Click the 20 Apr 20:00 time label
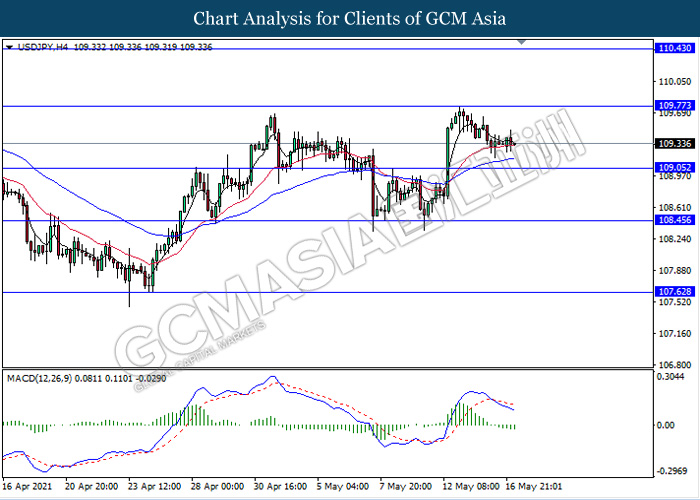The width and height of the screenshot is (700, 500). (92, 486)
